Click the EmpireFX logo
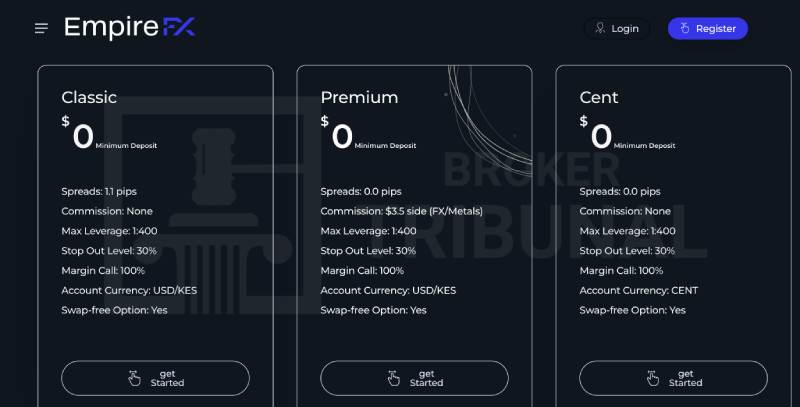Screen dimensions: 800x407 pos(130,27)
